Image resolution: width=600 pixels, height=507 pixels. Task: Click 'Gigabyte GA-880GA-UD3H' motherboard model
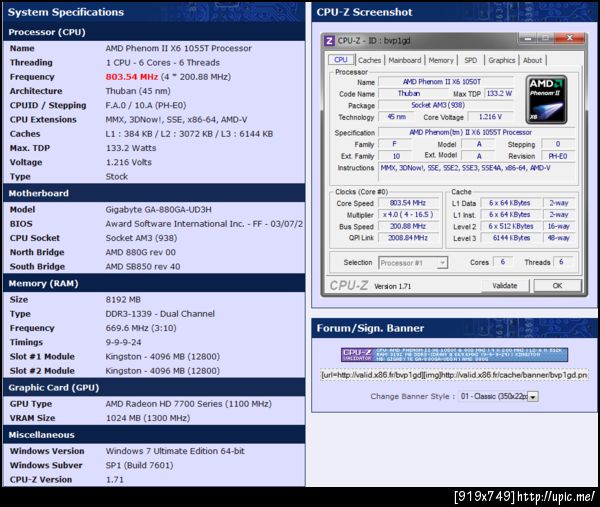(x=158, y=209)
